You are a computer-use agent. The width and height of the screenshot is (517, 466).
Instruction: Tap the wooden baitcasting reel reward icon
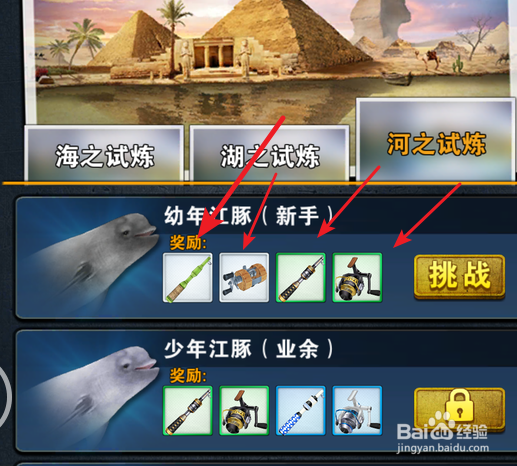pos(244,277)
